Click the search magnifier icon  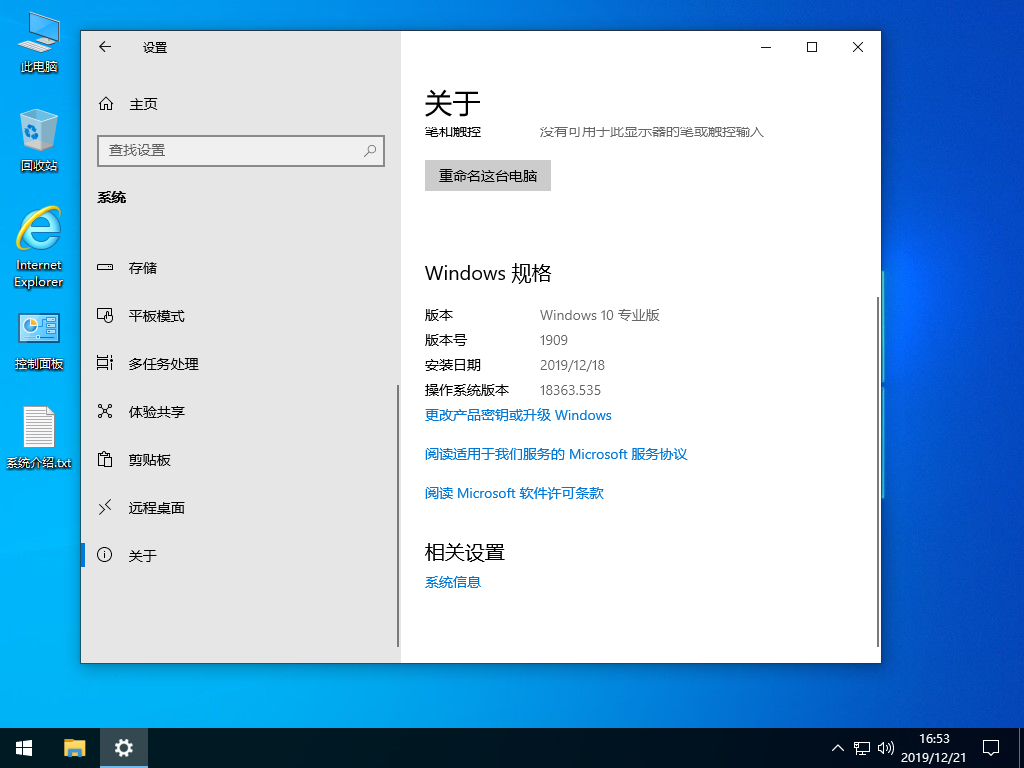(370, 151)
